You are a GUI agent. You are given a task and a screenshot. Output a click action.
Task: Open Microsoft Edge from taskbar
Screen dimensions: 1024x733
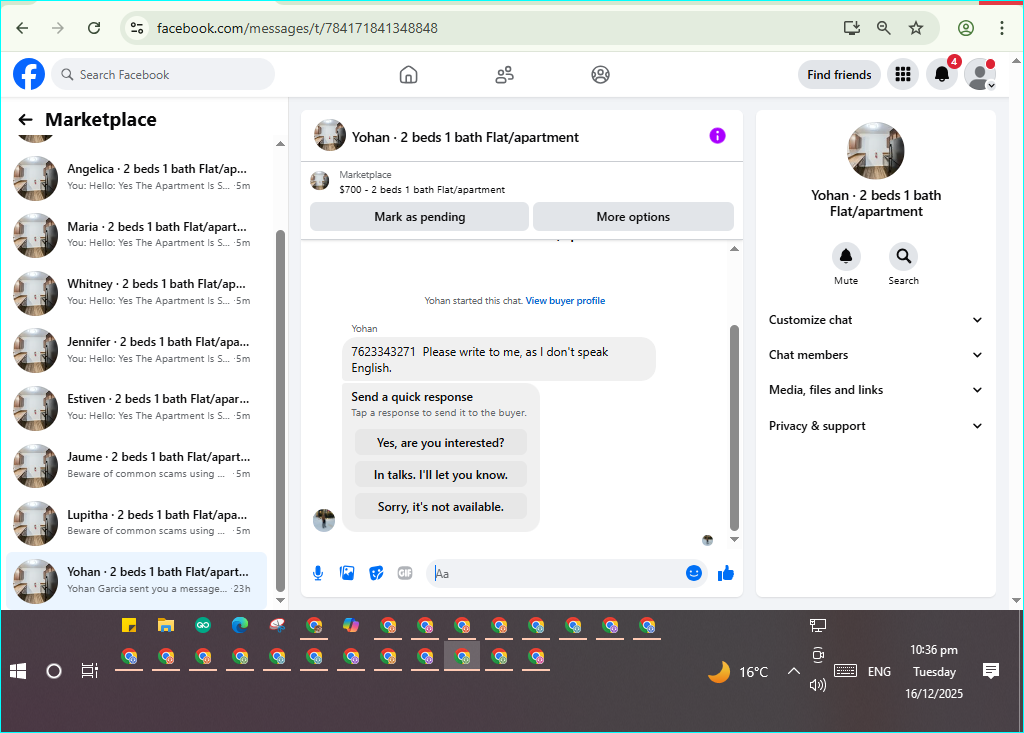pos(240,626)
